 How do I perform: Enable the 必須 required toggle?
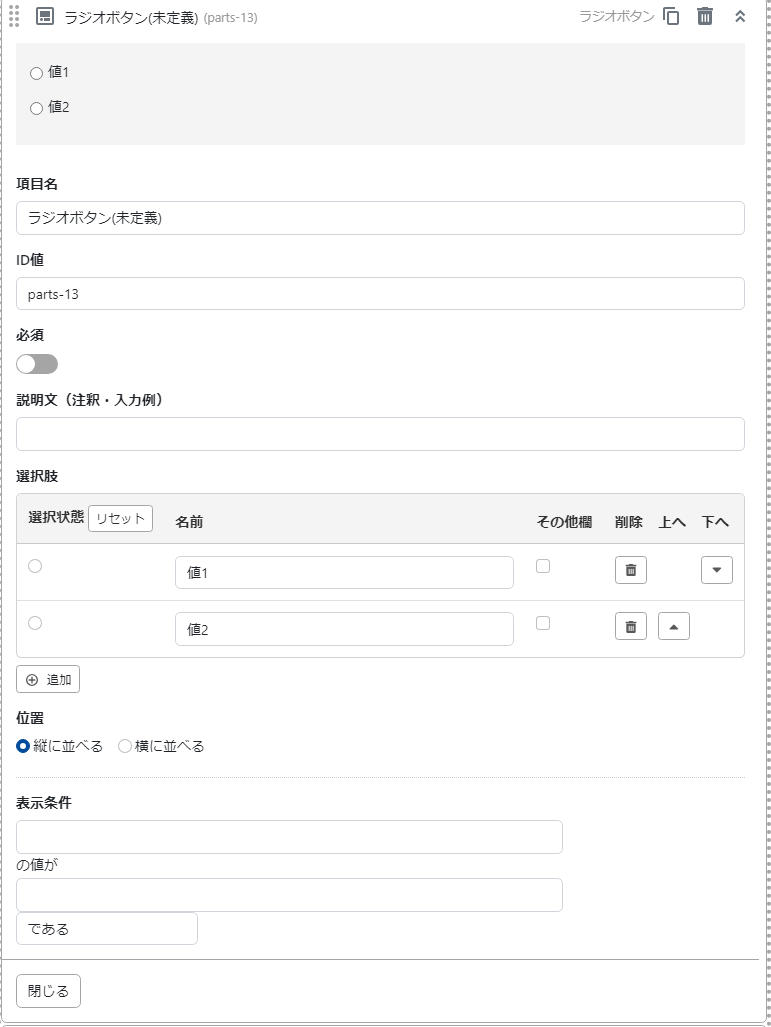pyautogui.click(x=37, y=363)
